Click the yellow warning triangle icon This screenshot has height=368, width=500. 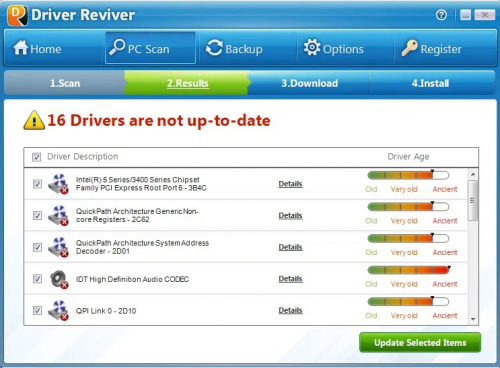coord(34,120)
